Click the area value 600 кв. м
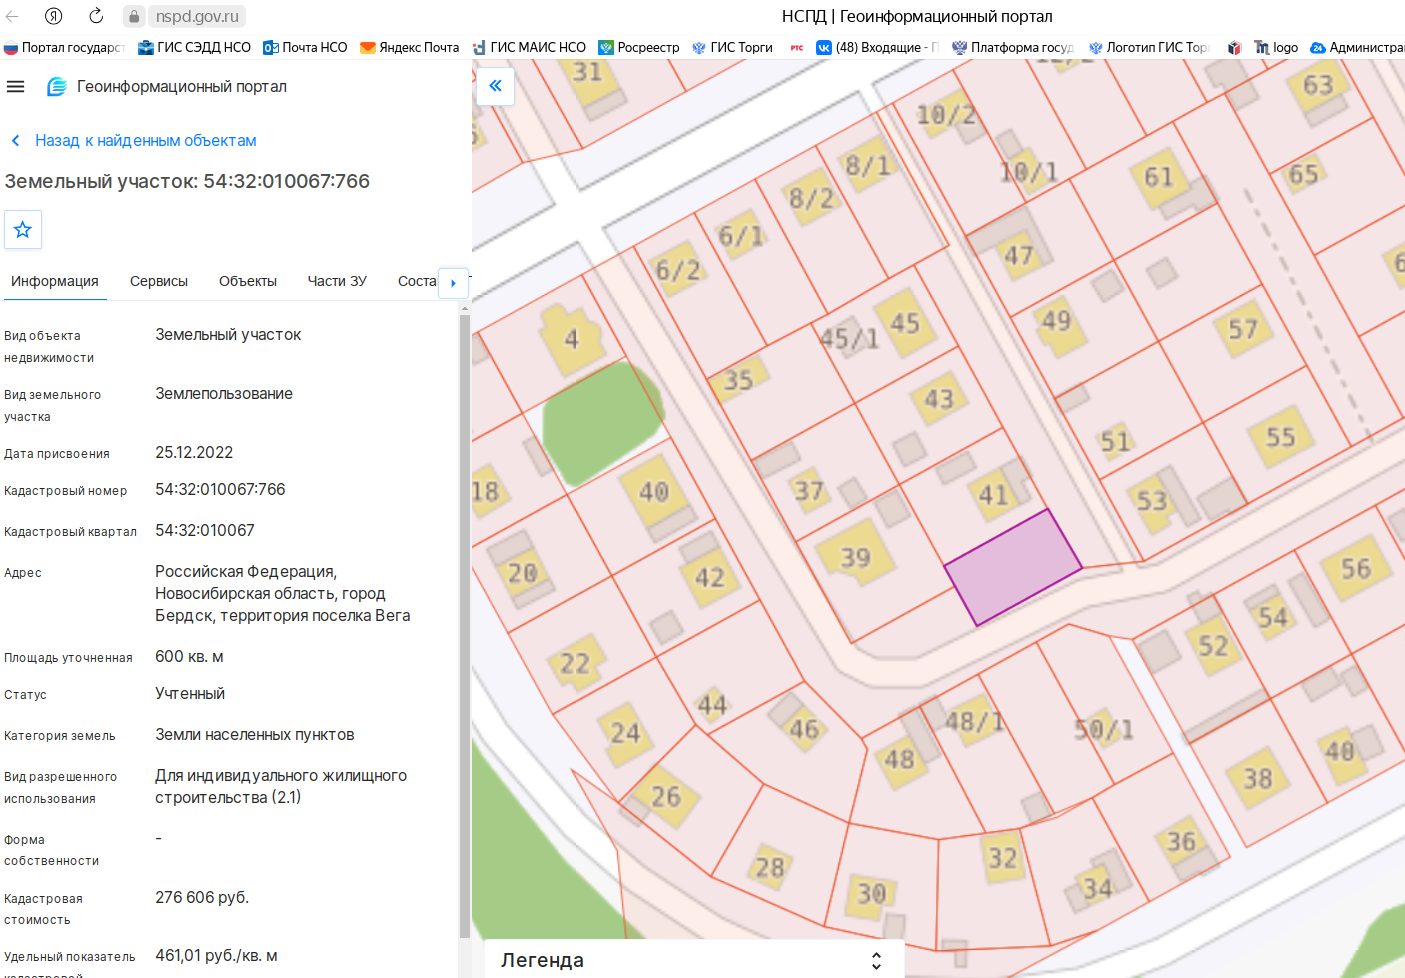Viewport: 1405px width, 978px height. [189, 657]
